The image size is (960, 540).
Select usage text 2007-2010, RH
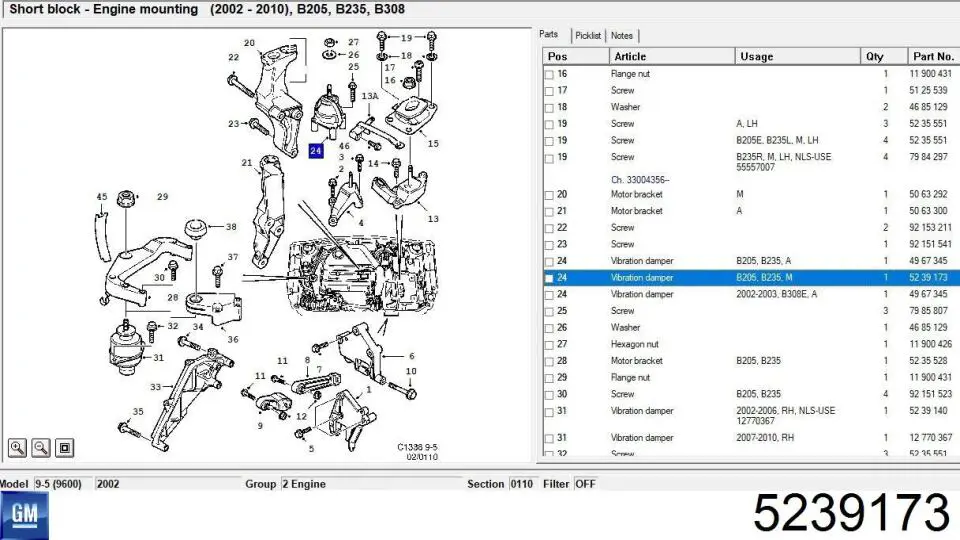click(x=765, y=437)
